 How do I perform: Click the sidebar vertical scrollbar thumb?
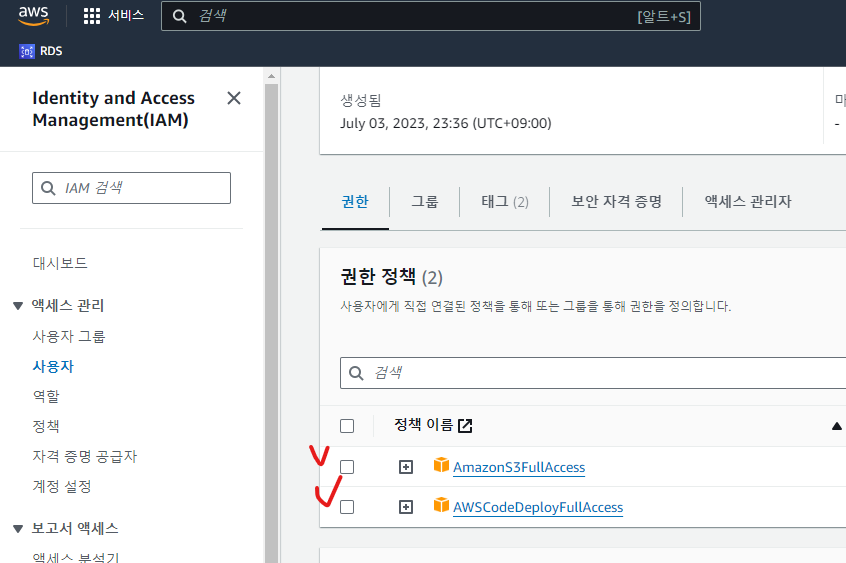[271, 323]
